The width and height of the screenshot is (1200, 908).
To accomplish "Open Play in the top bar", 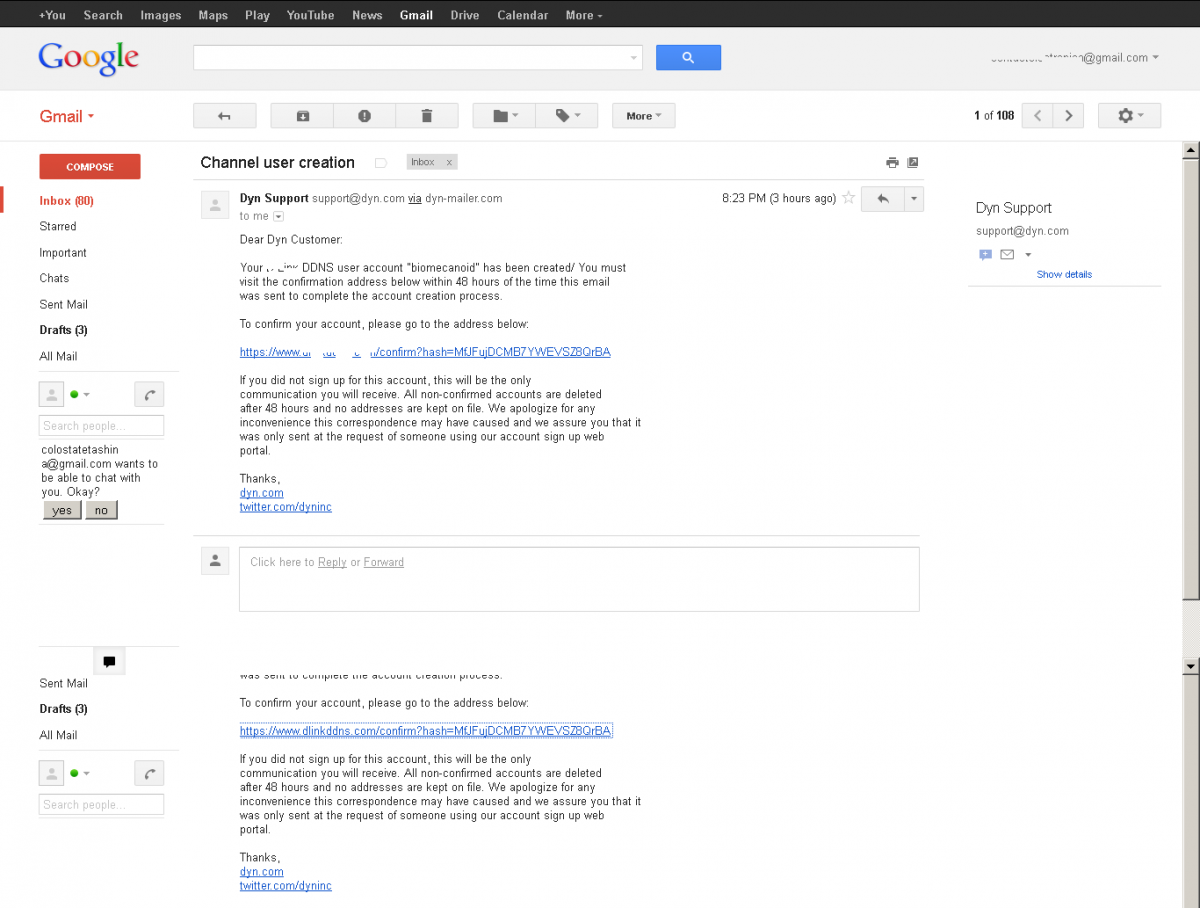I will [257, 15].
